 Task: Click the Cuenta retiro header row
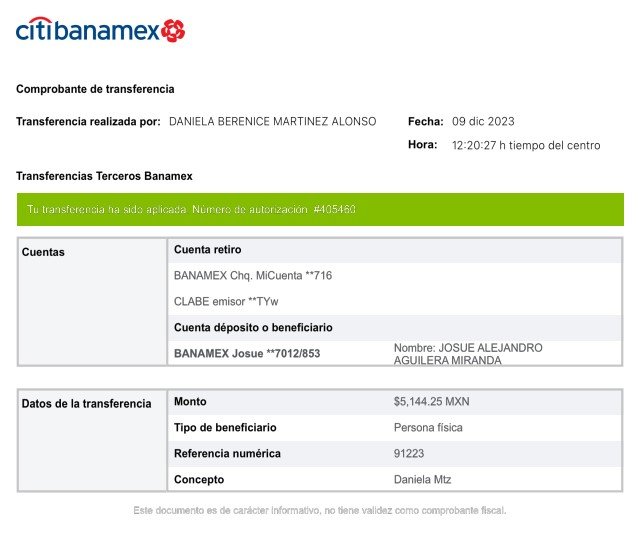point(394,250)
